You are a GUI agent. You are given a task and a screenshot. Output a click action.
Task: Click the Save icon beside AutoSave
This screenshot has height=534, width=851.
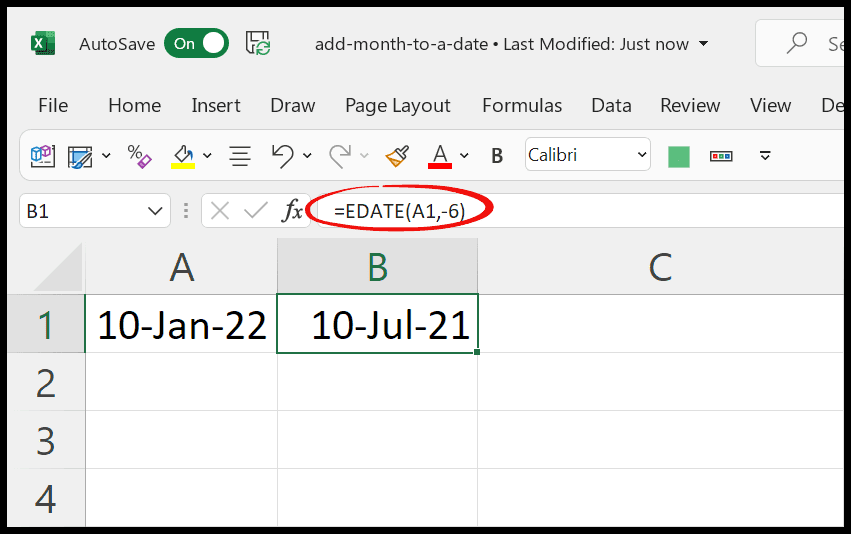tap(258, 43)
